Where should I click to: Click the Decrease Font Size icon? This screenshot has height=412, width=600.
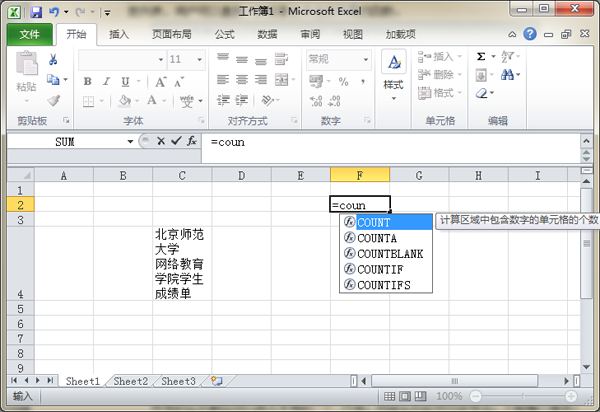[179, 82]
